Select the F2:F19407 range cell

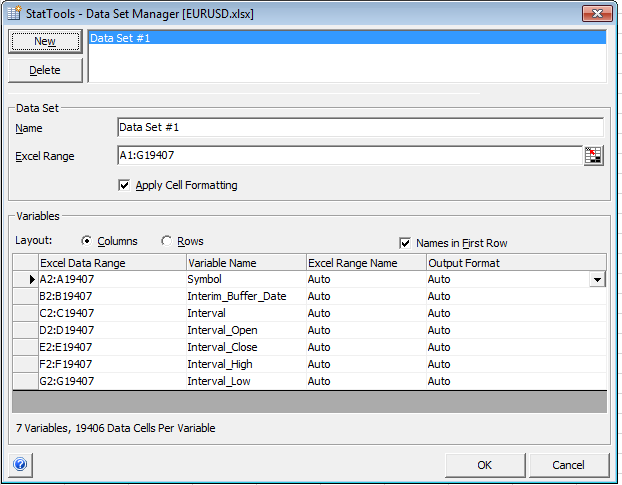coord(112,364)
